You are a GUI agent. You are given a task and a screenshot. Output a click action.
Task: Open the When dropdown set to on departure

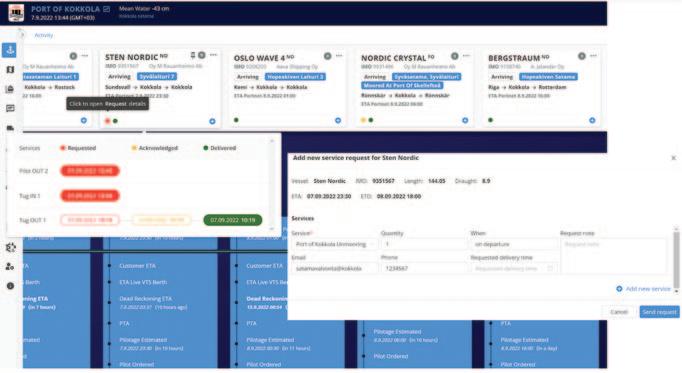[513, 244]
